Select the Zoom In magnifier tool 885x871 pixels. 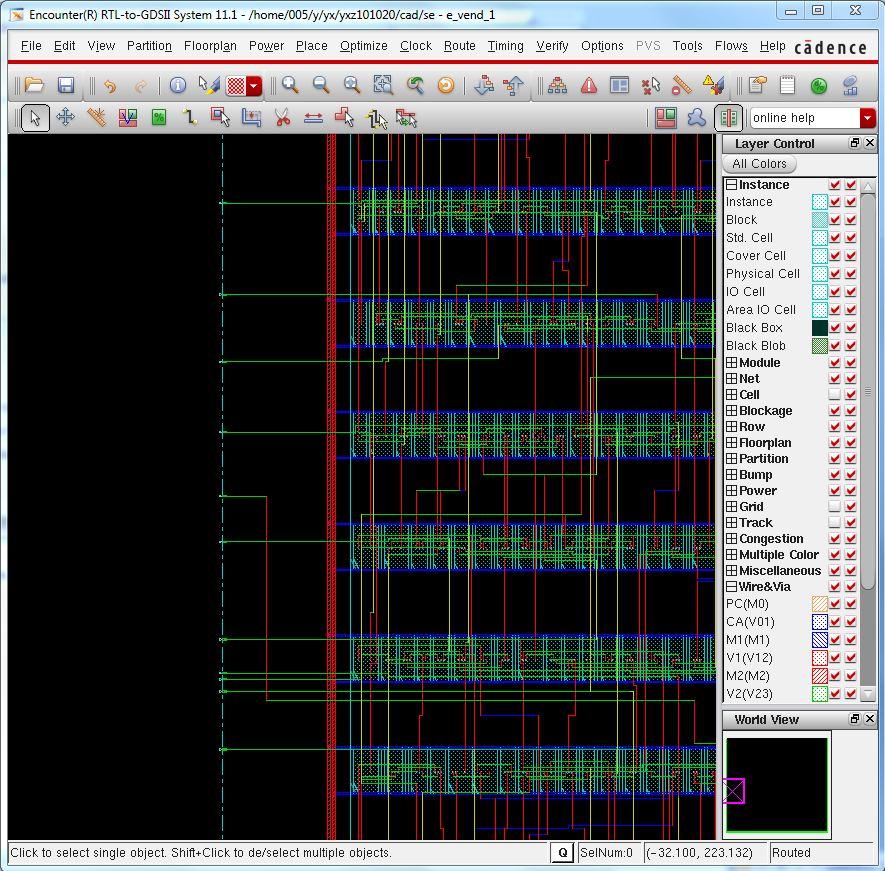coord(290,86)
